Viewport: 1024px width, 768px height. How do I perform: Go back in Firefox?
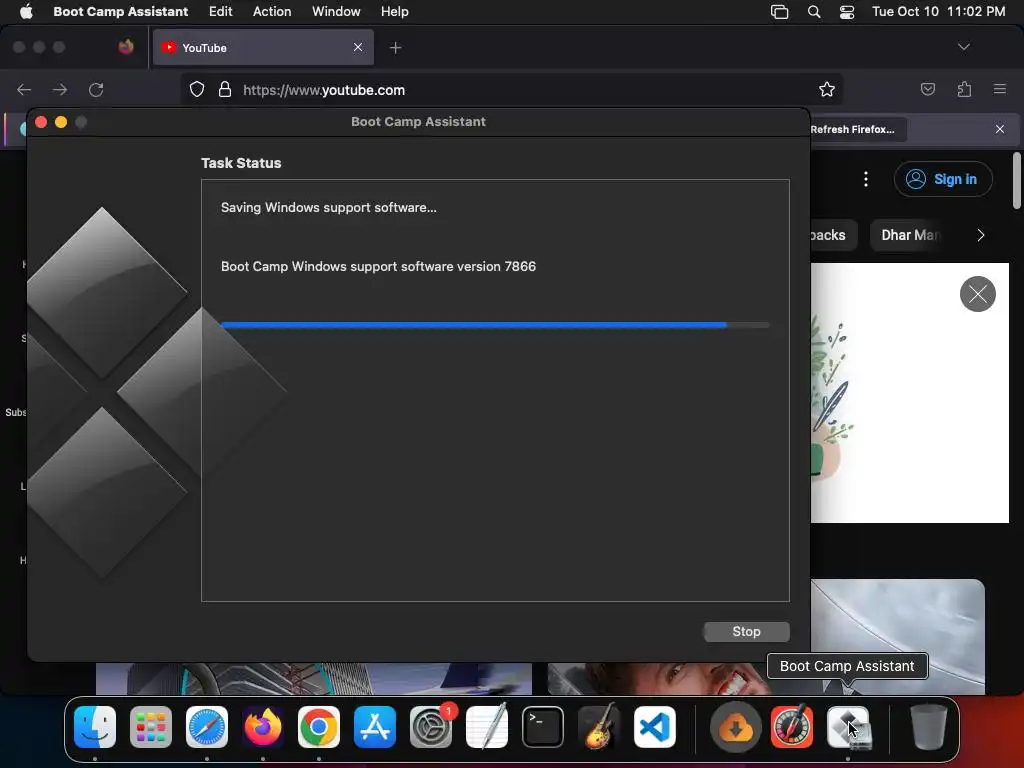point(24,89)
